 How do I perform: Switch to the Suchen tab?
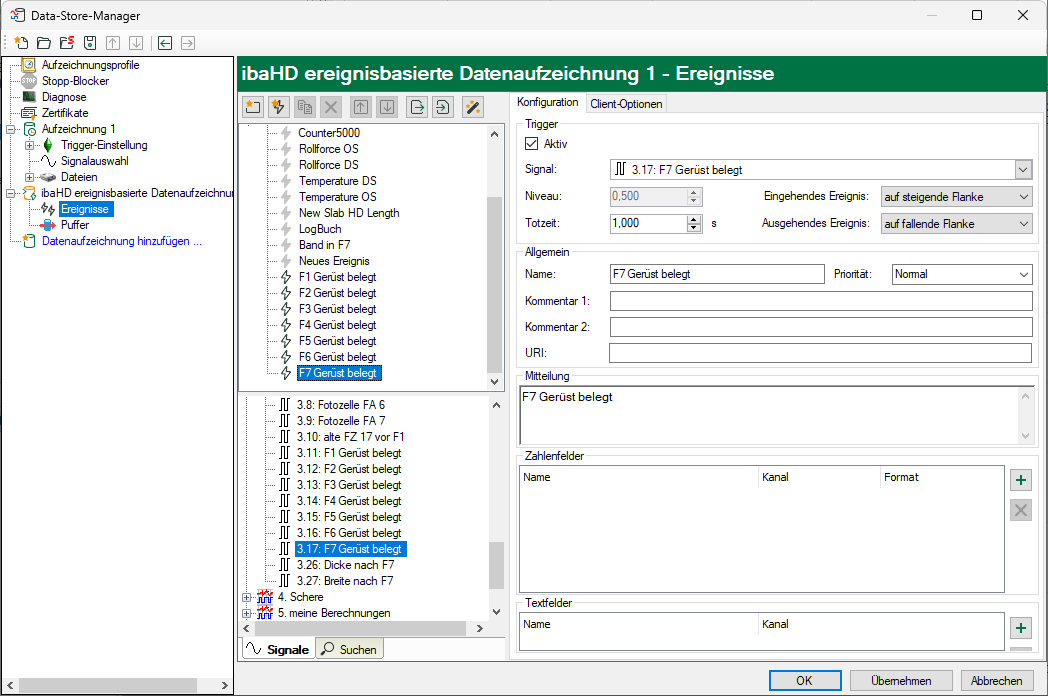tap(350, 650)
